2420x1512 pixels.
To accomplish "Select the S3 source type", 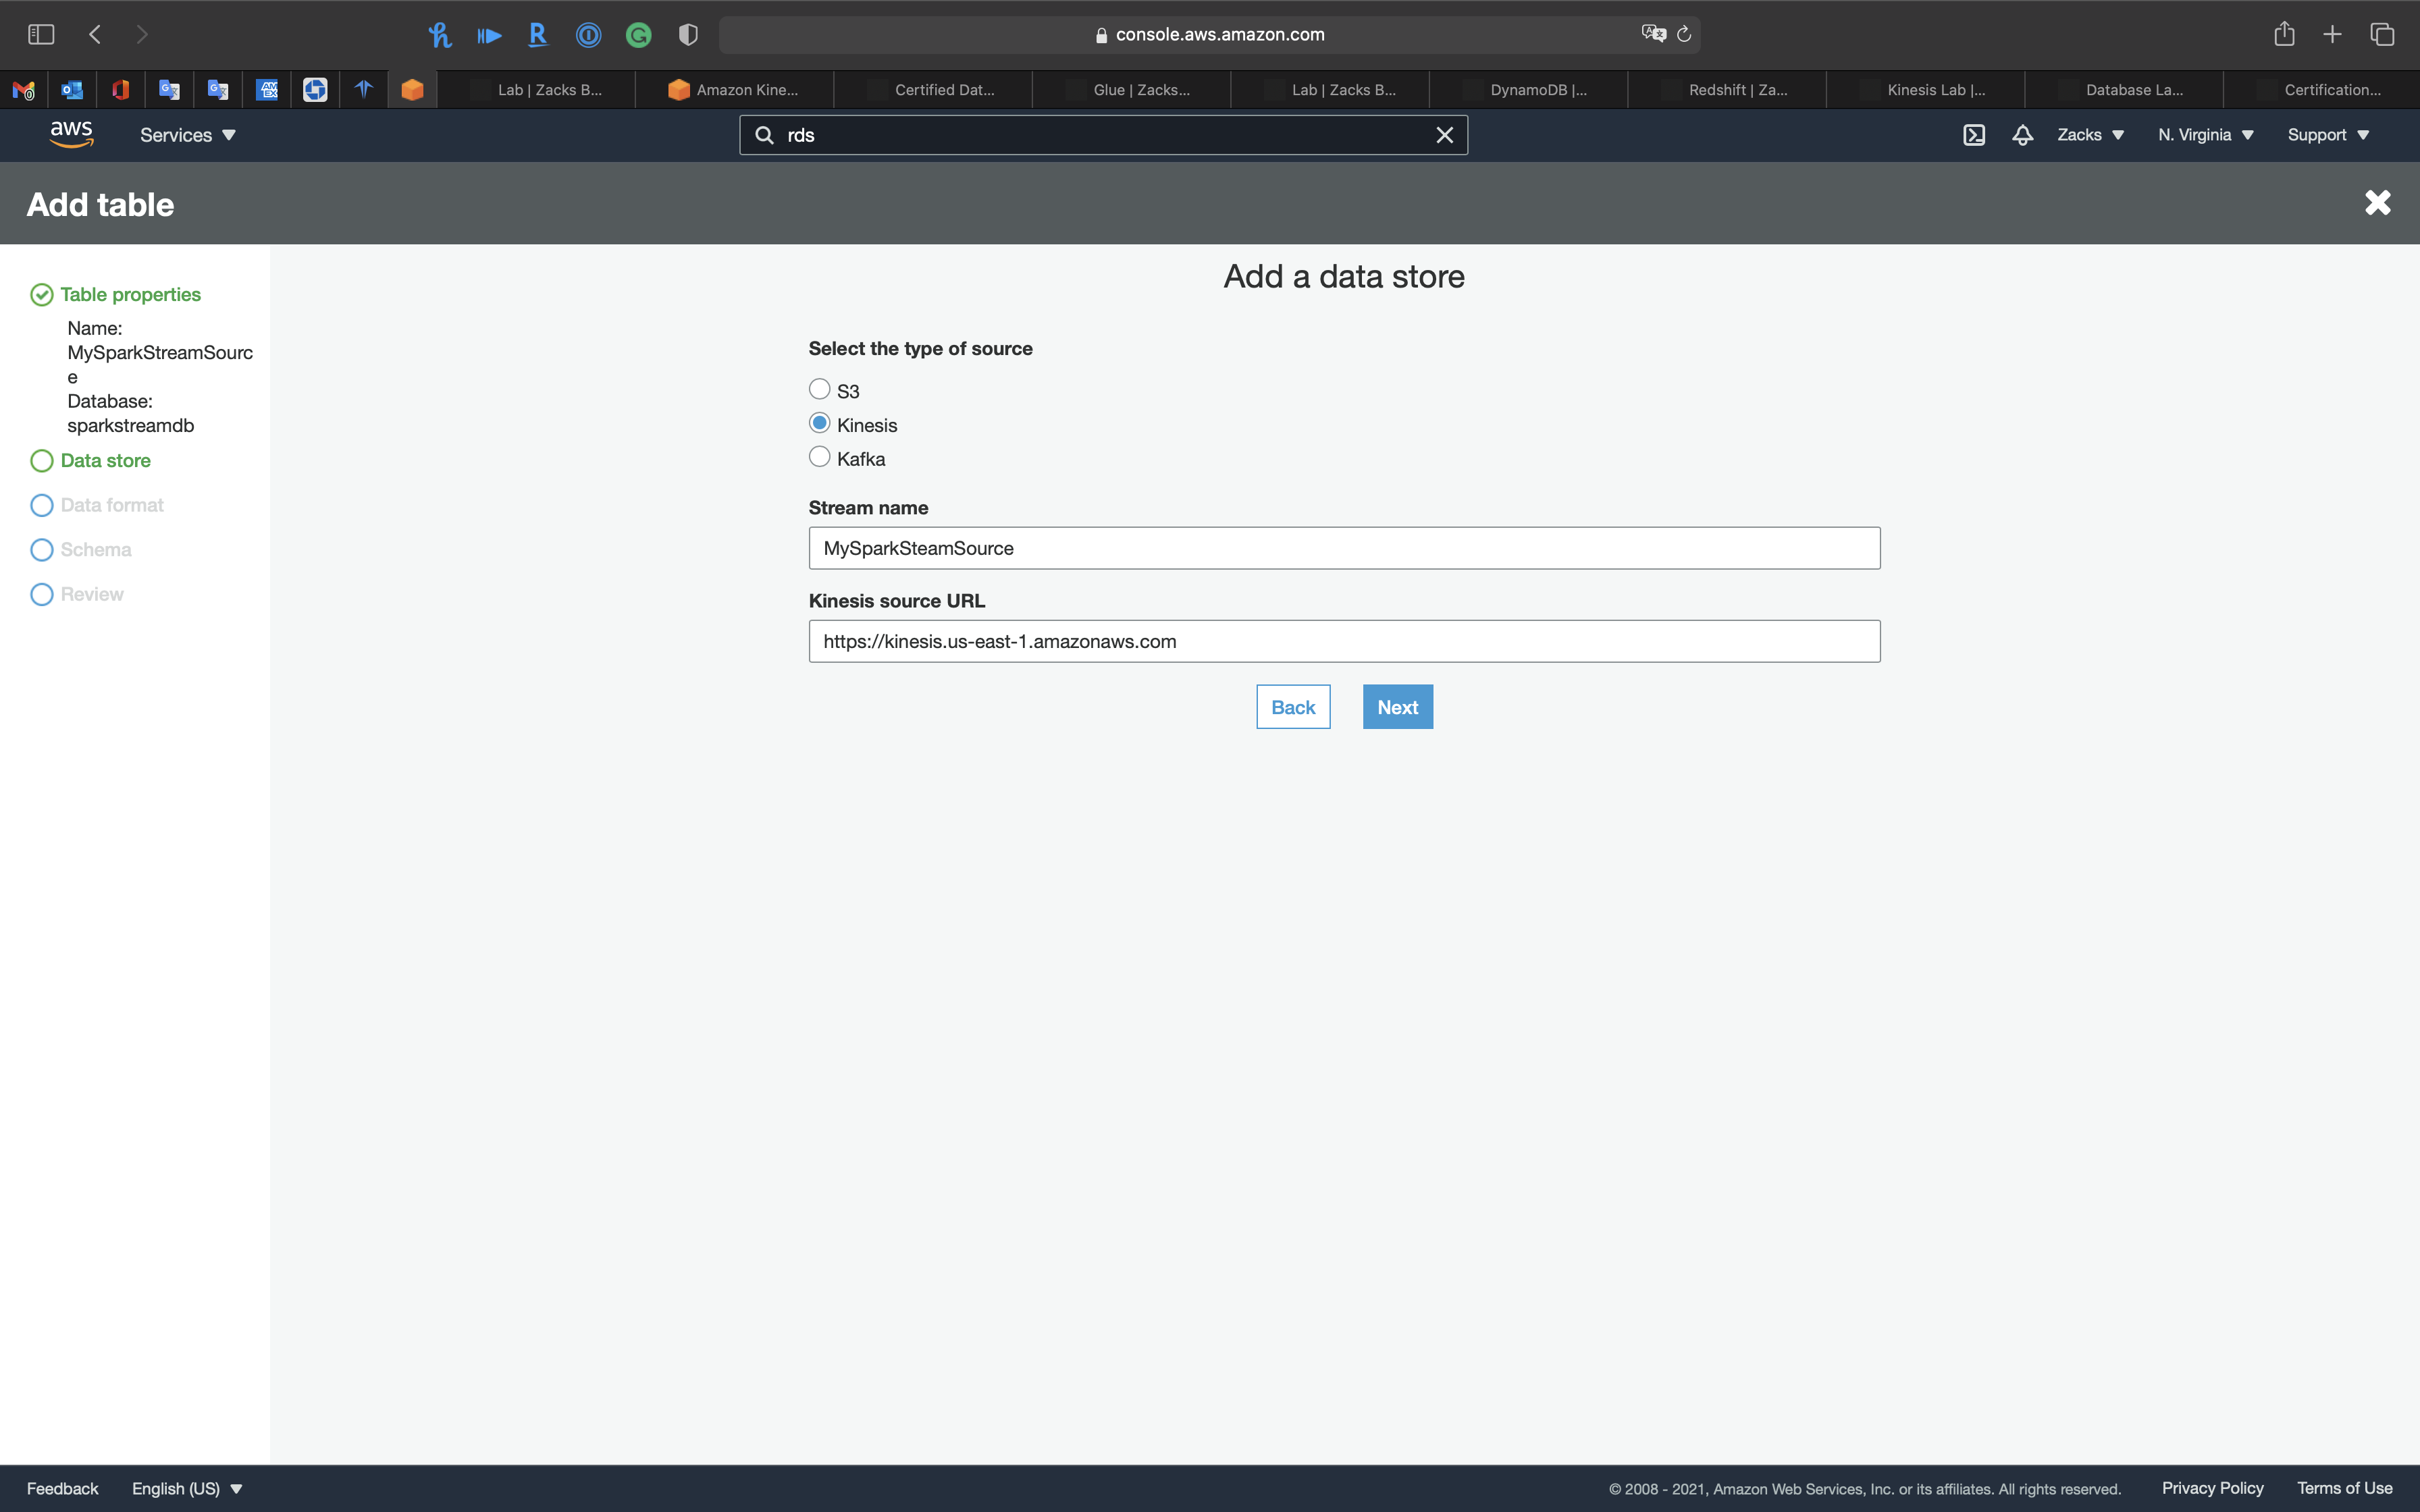I will [819, 389].
